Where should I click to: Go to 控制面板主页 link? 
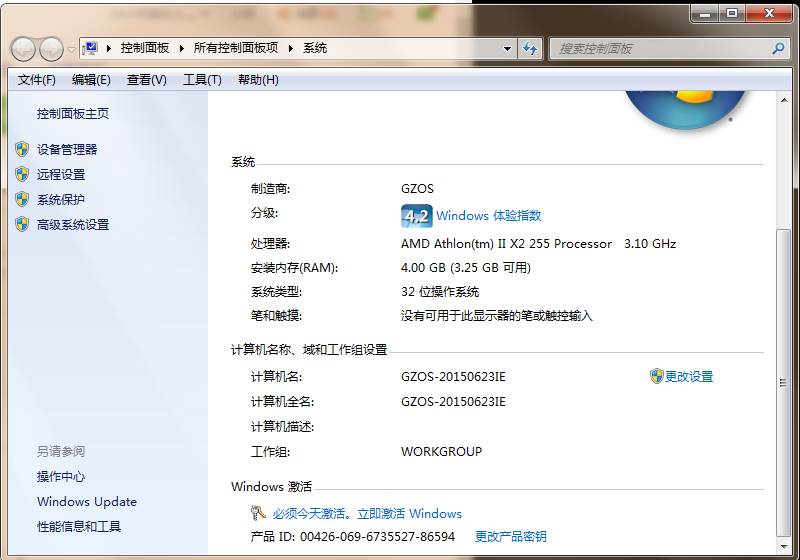click(72, 113)
